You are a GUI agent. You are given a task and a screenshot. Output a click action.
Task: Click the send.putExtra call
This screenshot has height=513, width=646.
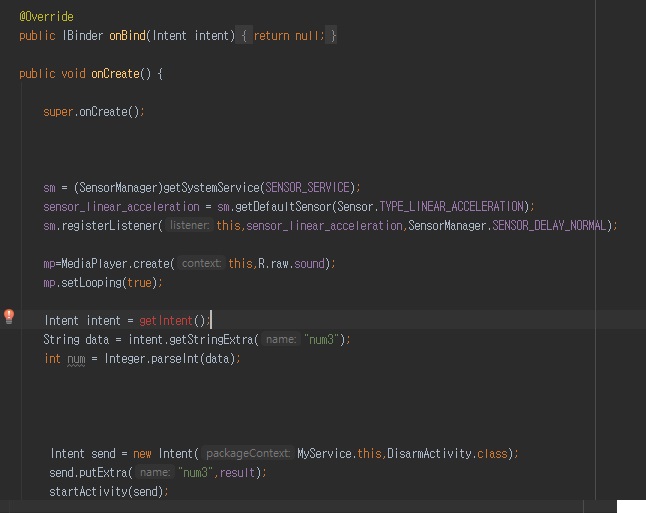click(88, 472)
